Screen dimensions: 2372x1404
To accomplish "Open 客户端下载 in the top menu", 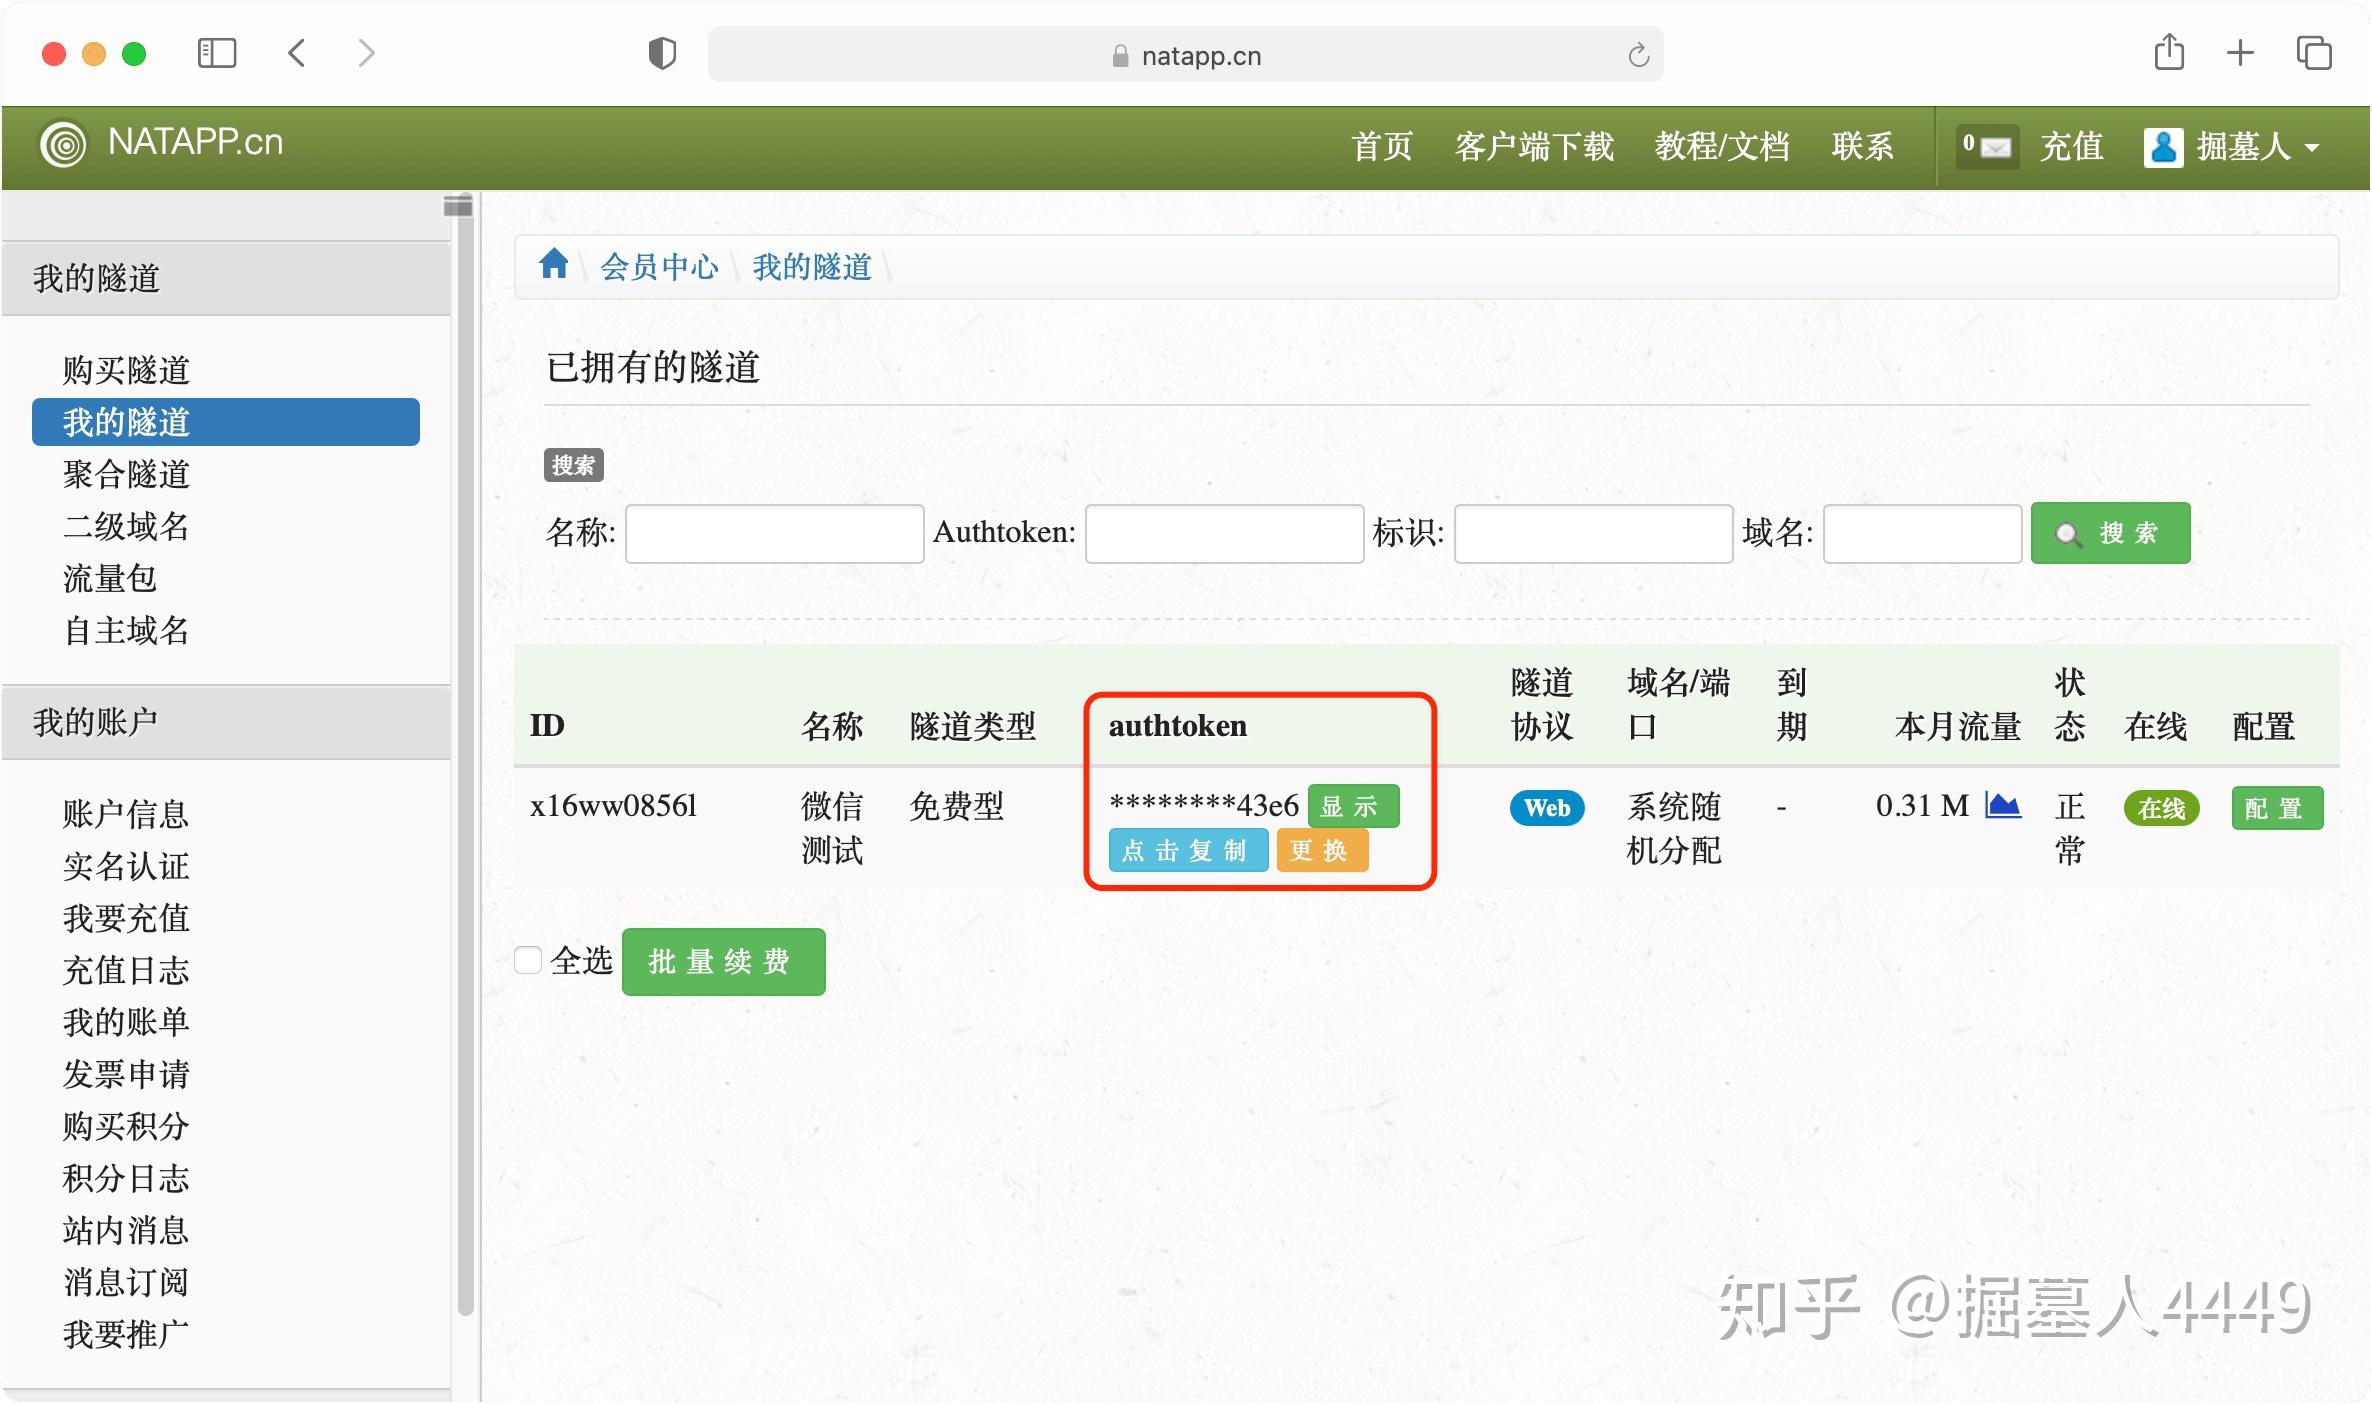I will (x=1534, y=147).
